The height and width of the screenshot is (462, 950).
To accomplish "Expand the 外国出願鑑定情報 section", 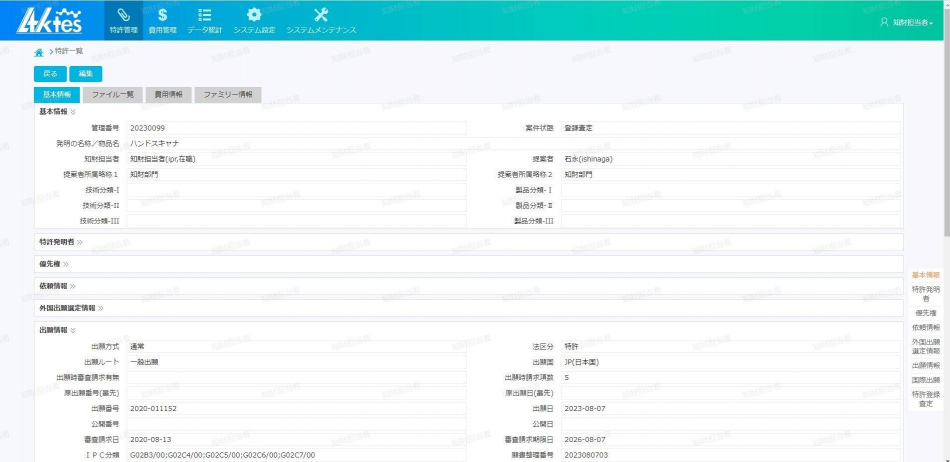I will [71, 308].
